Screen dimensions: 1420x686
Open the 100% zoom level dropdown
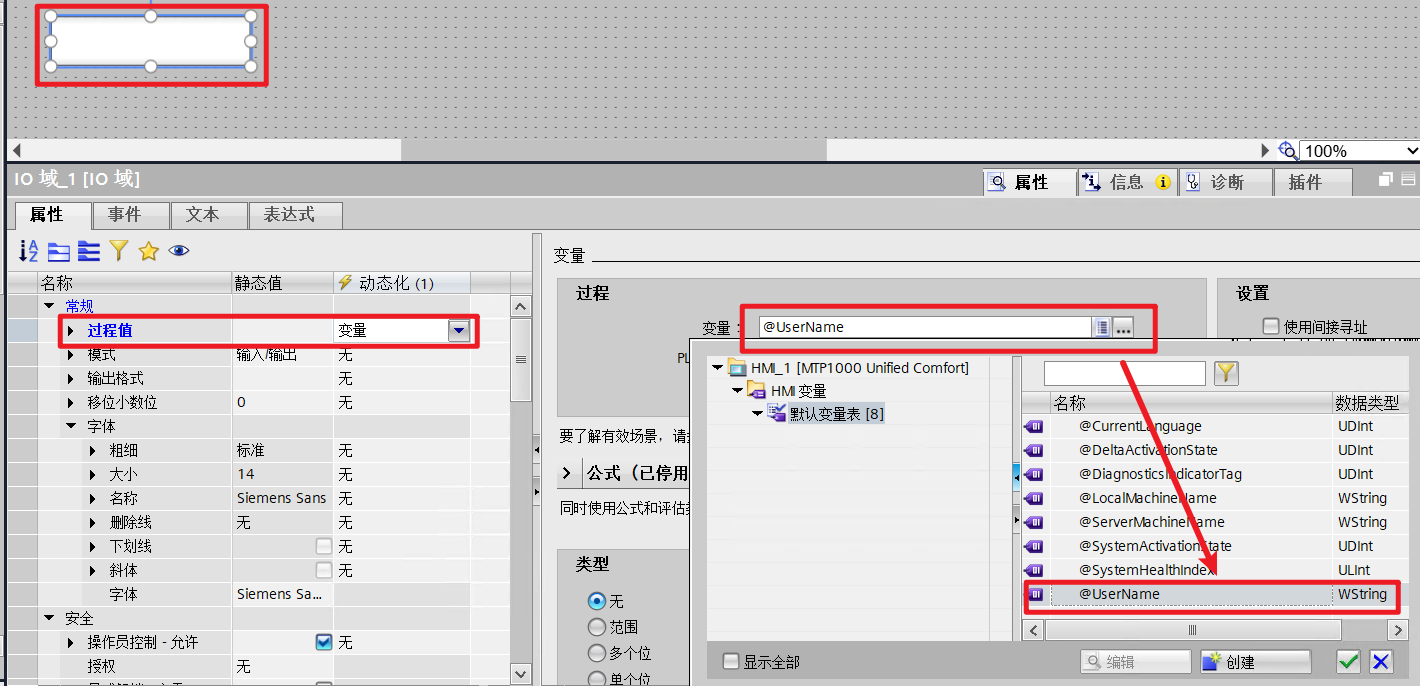(x=1411, y=151)
